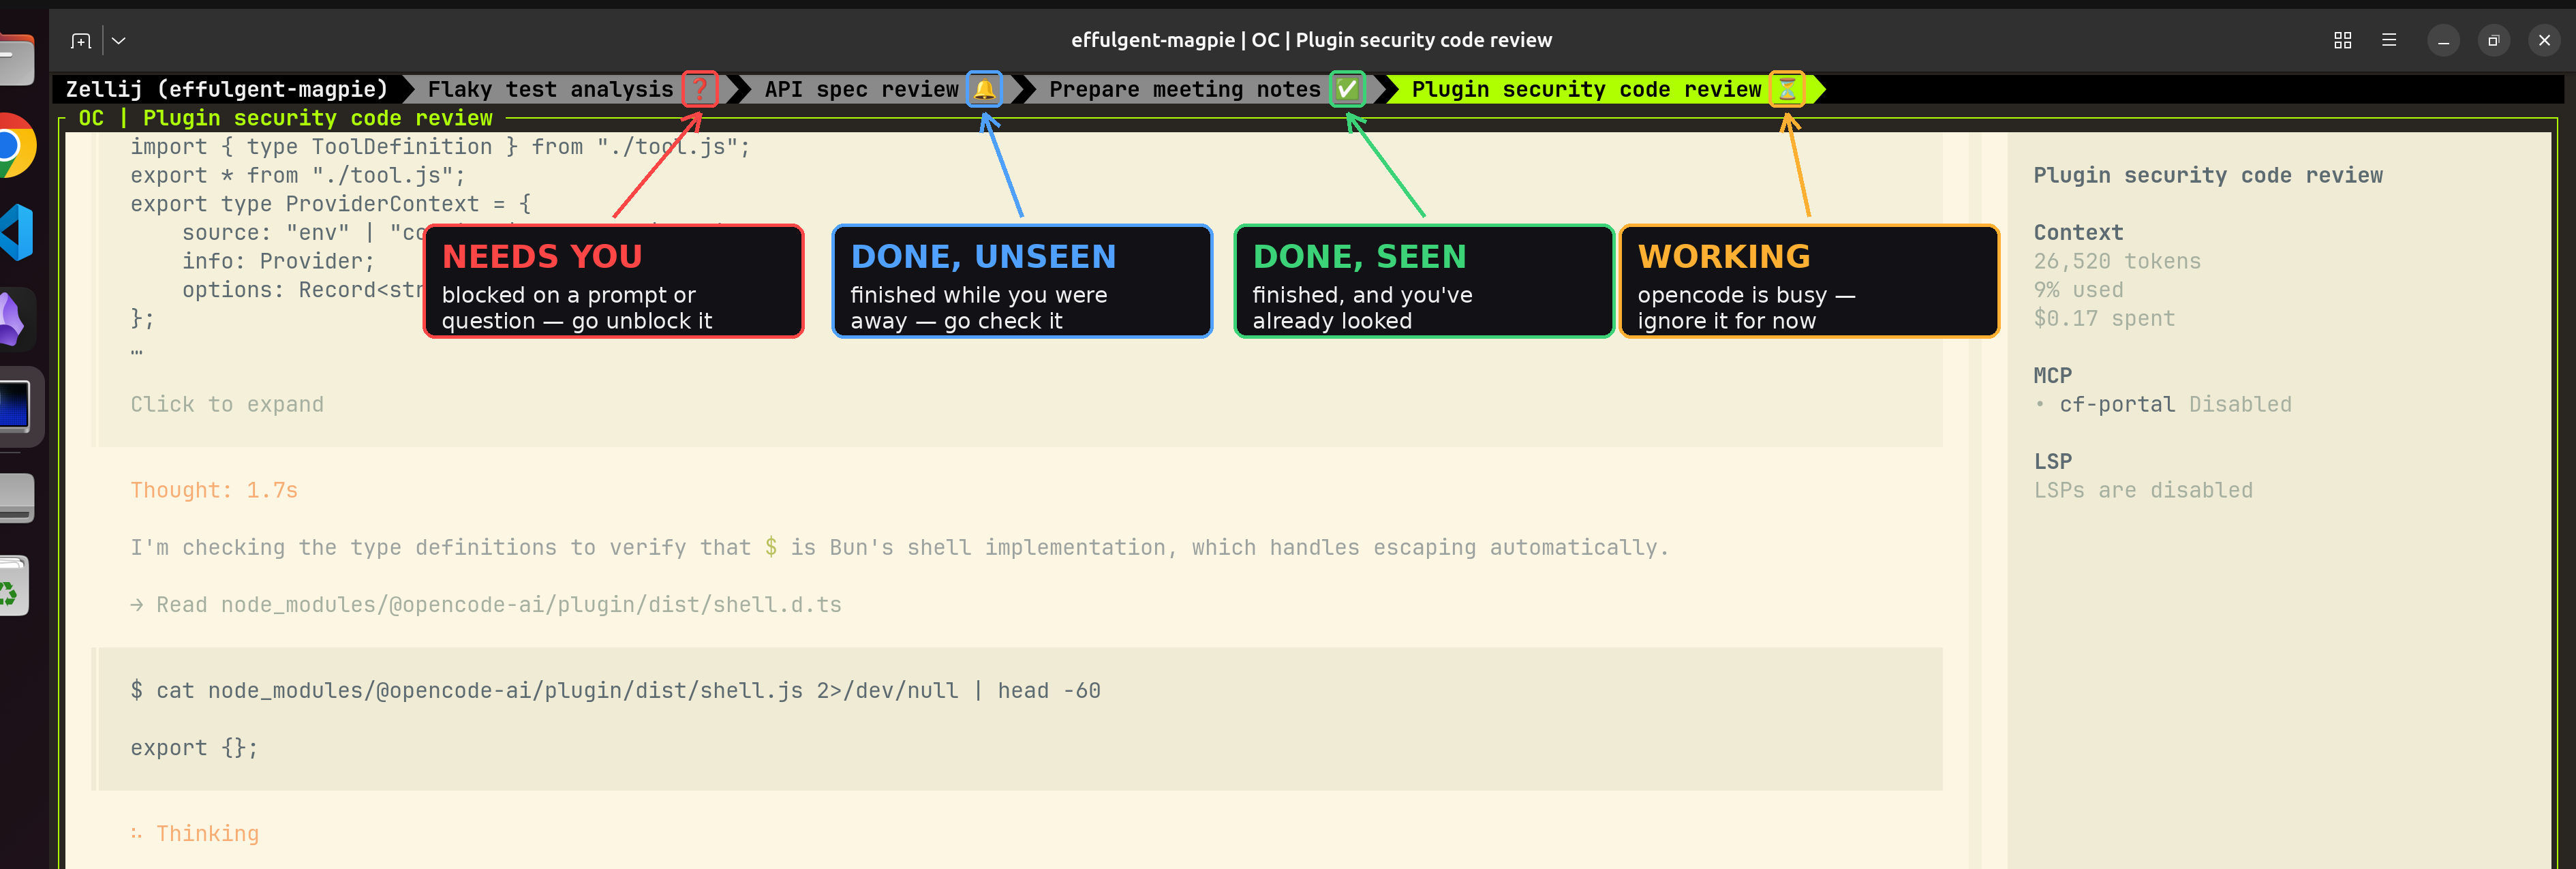2576x869 pixels.
Task: Open Visual Studio Code from the dock
Action: pyautogui.click(x=16, y=232)
